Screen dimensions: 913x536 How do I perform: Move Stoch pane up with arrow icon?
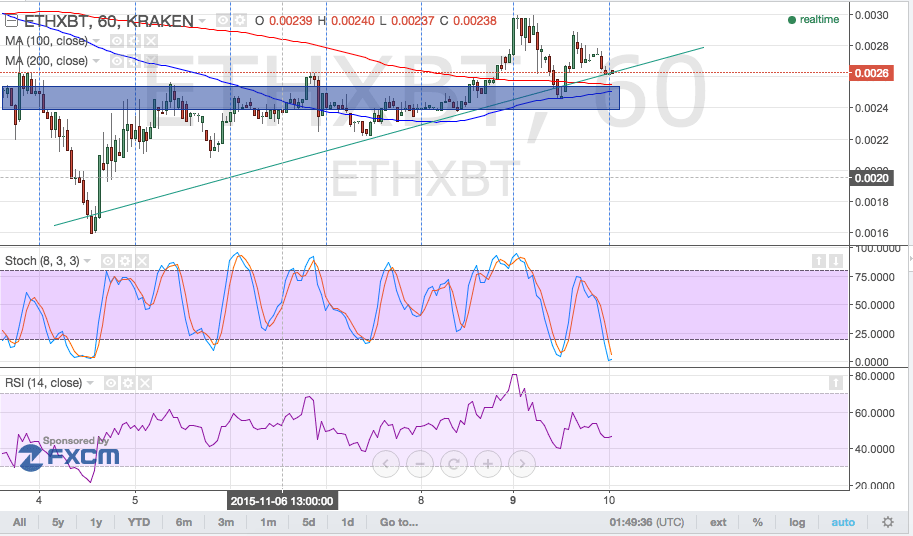(819, 261)
